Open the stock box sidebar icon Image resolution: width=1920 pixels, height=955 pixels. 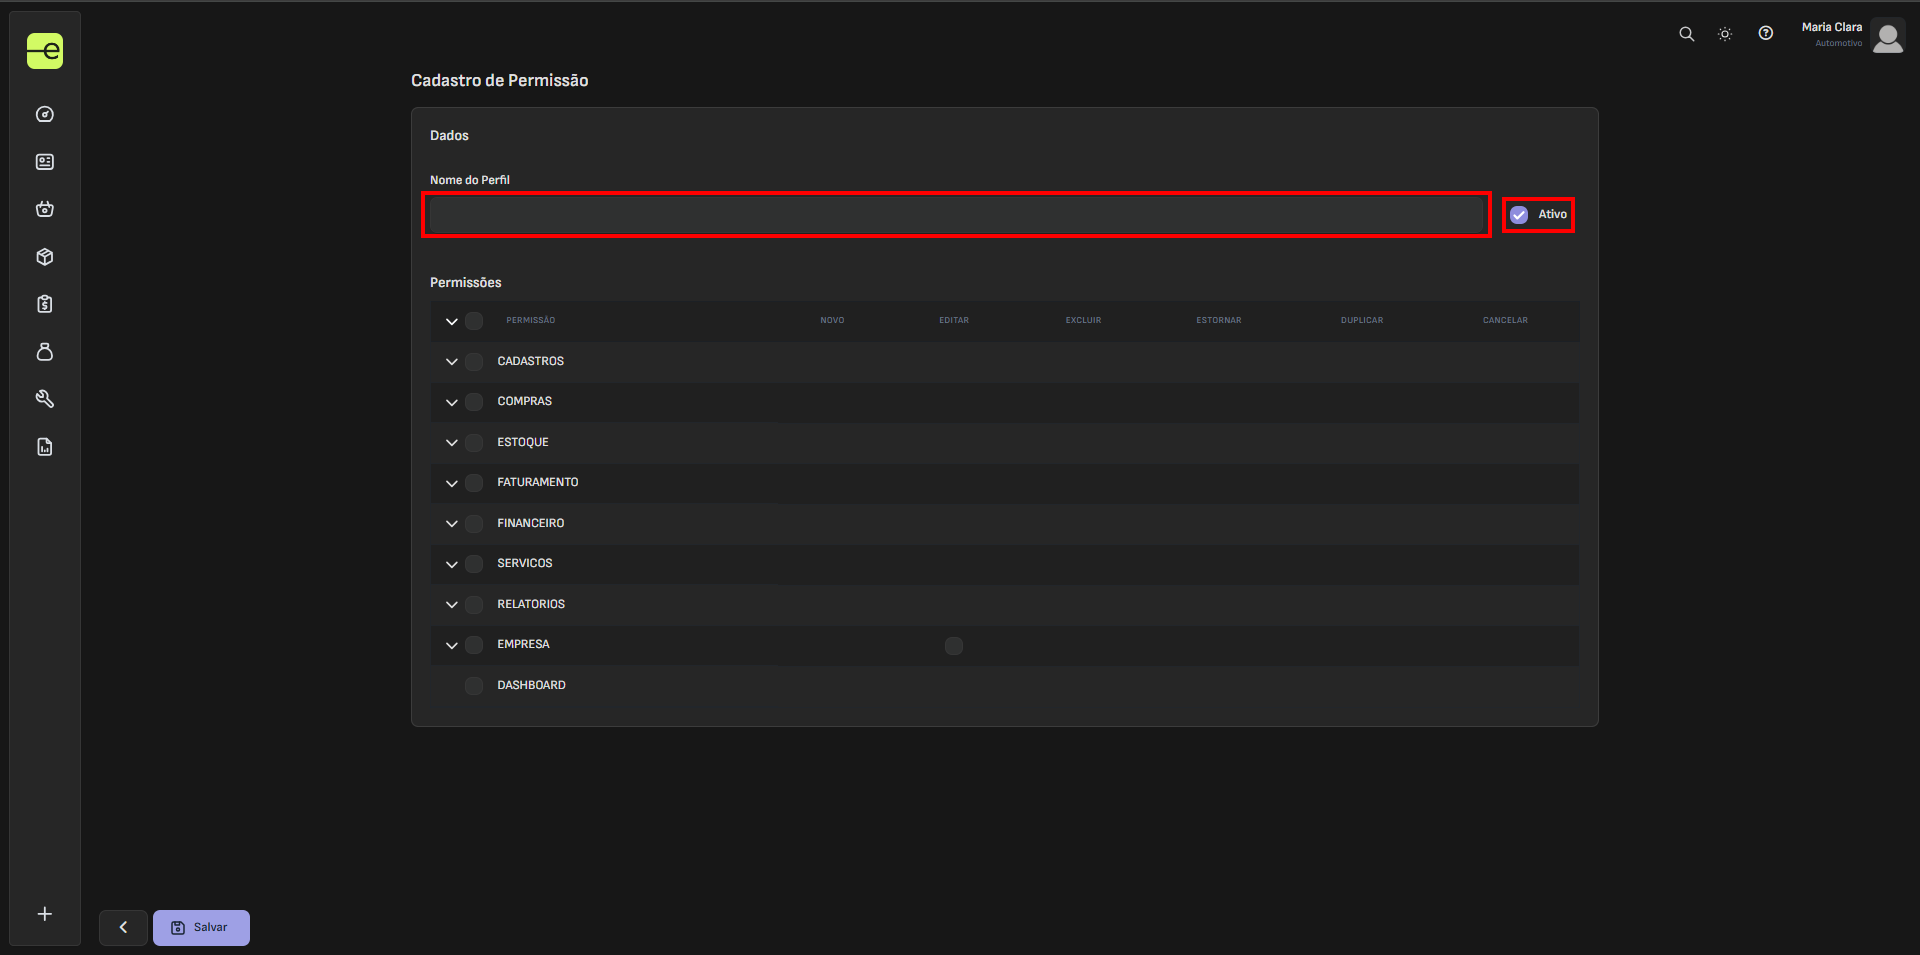(x=45, y=257)
